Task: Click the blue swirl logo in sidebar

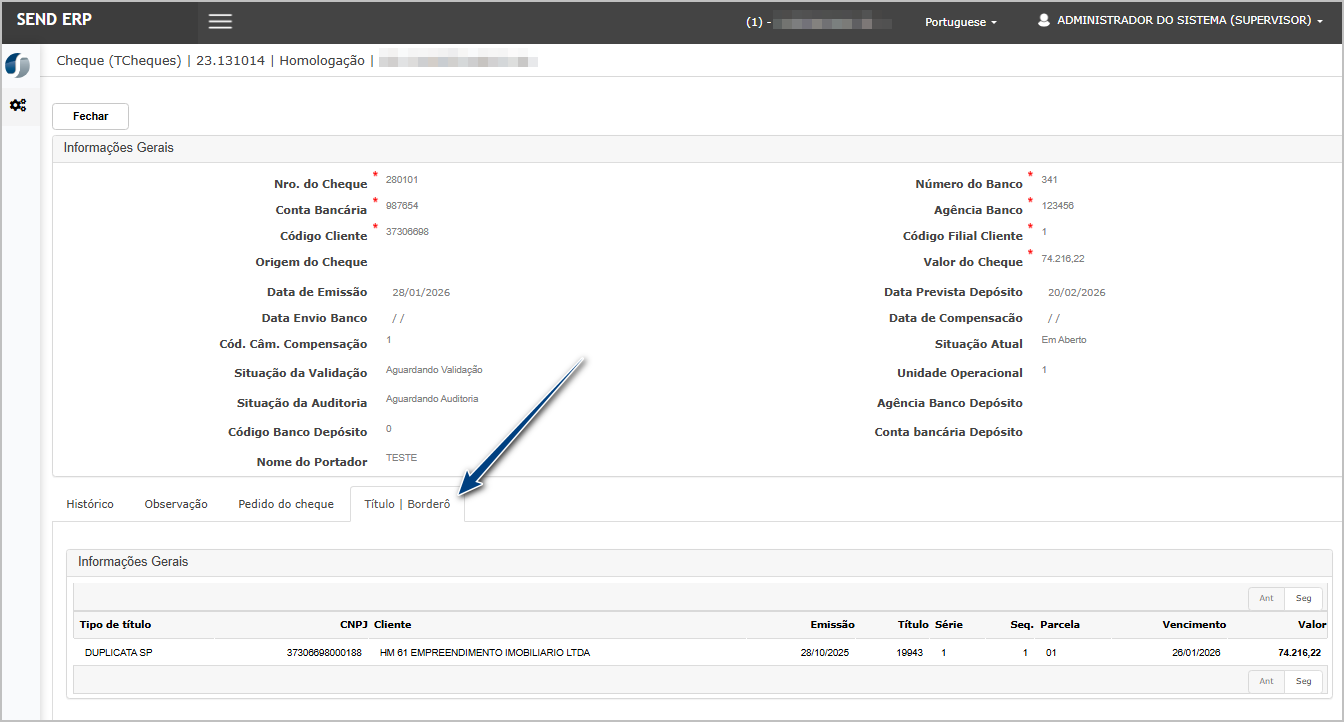Action: (17, 66)
